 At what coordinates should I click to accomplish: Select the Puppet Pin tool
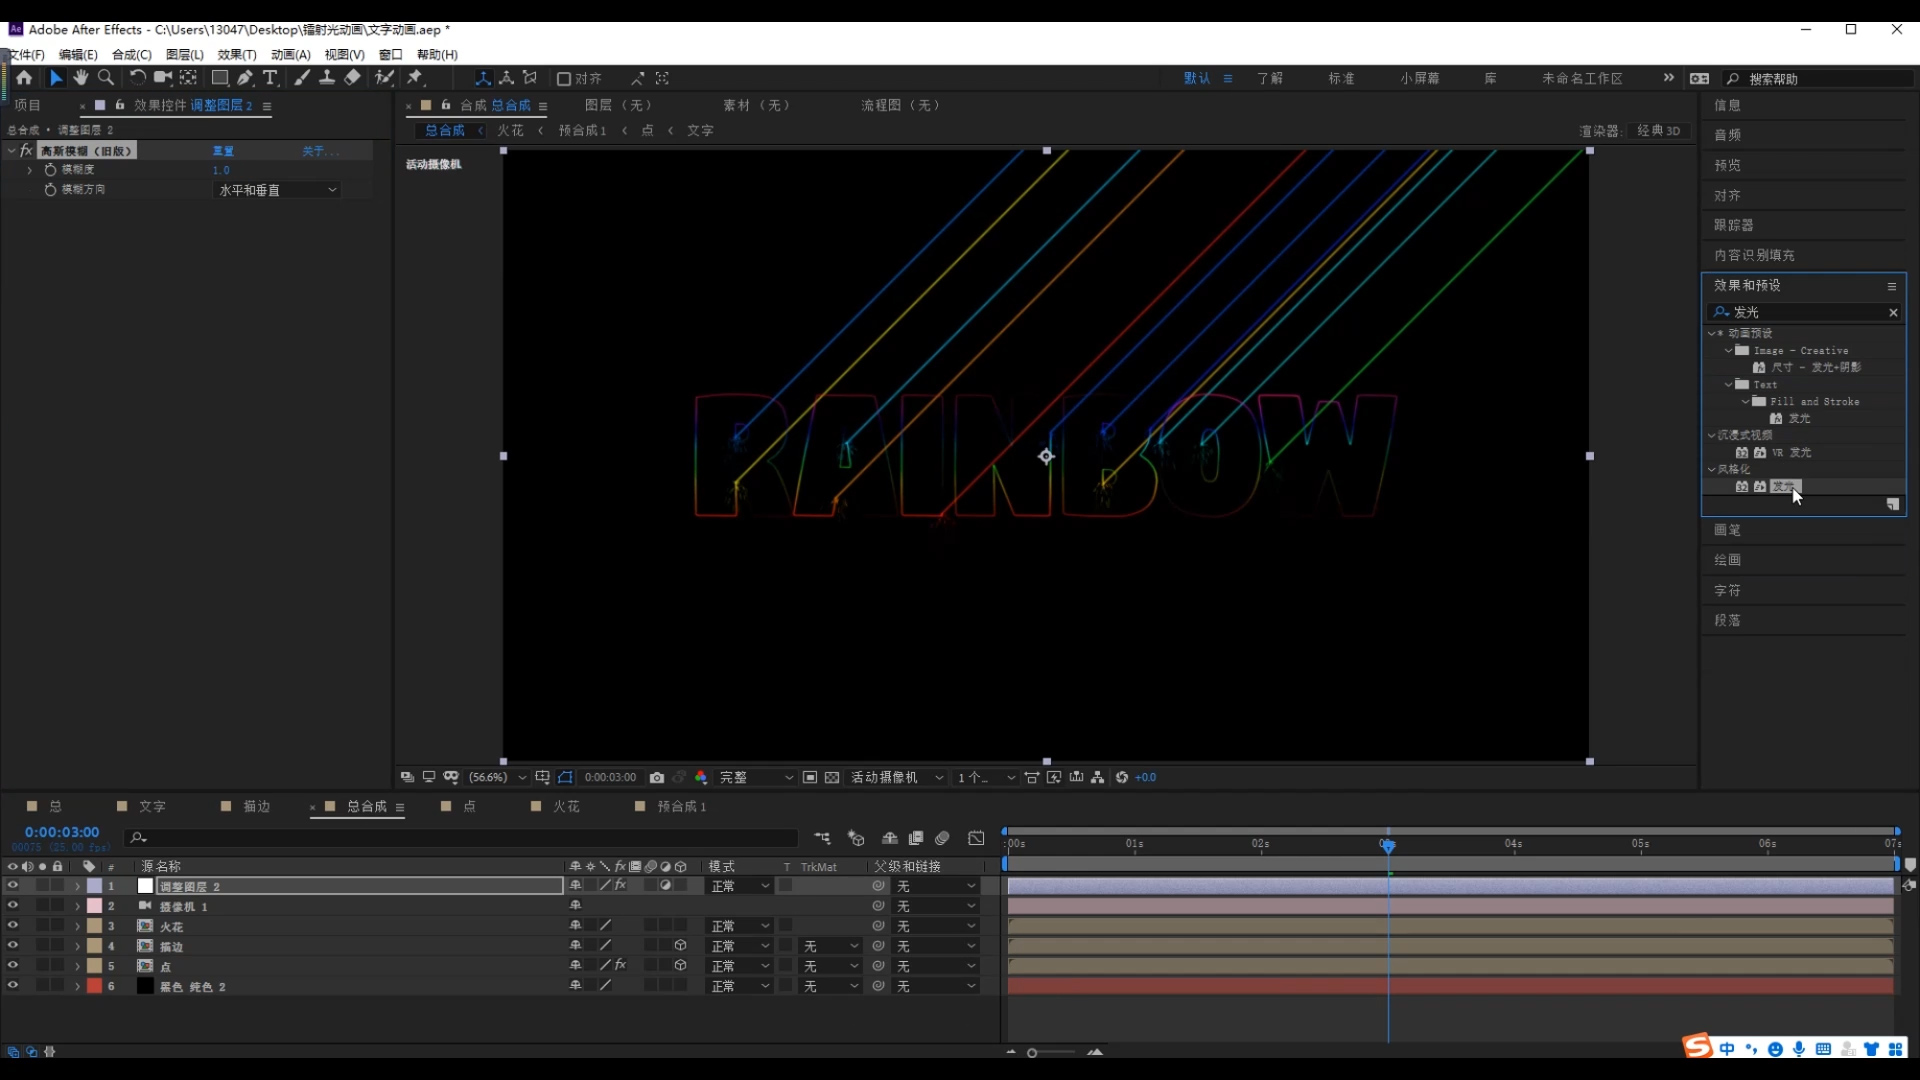415,78
